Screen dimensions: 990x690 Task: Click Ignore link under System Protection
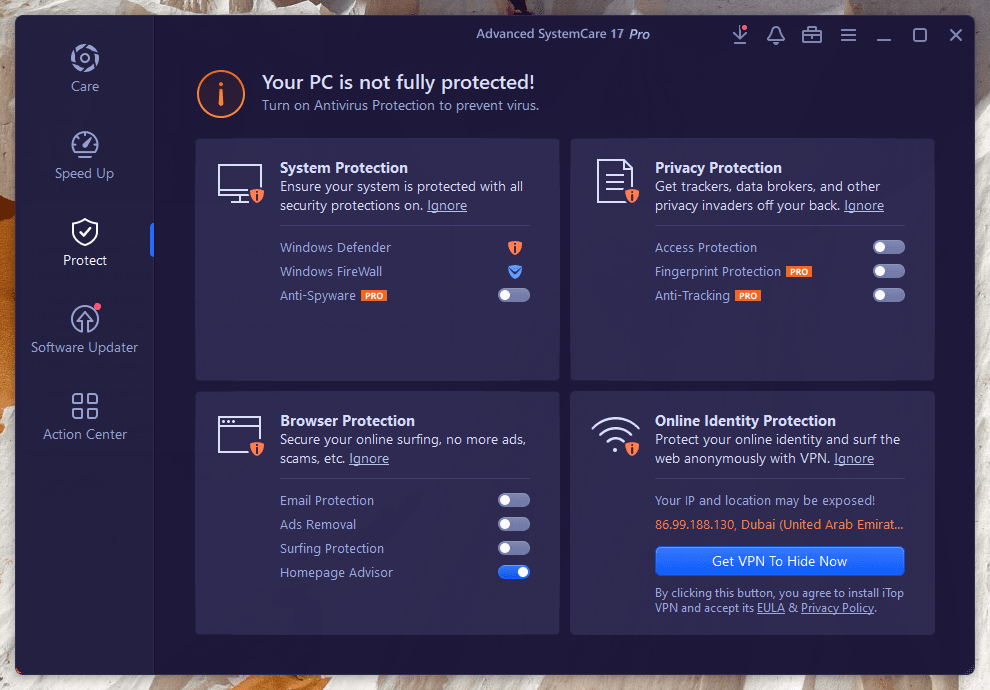(447, 206)
